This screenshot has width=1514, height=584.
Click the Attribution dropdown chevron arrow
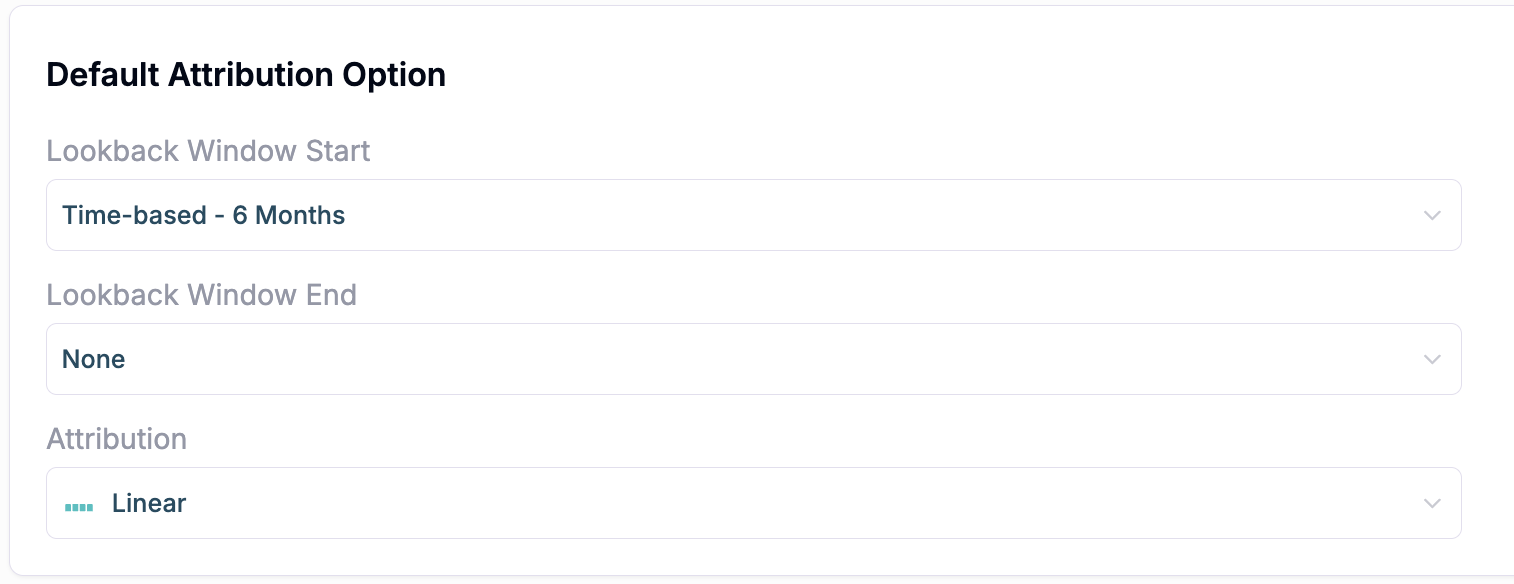click(x=1432, y=504)
